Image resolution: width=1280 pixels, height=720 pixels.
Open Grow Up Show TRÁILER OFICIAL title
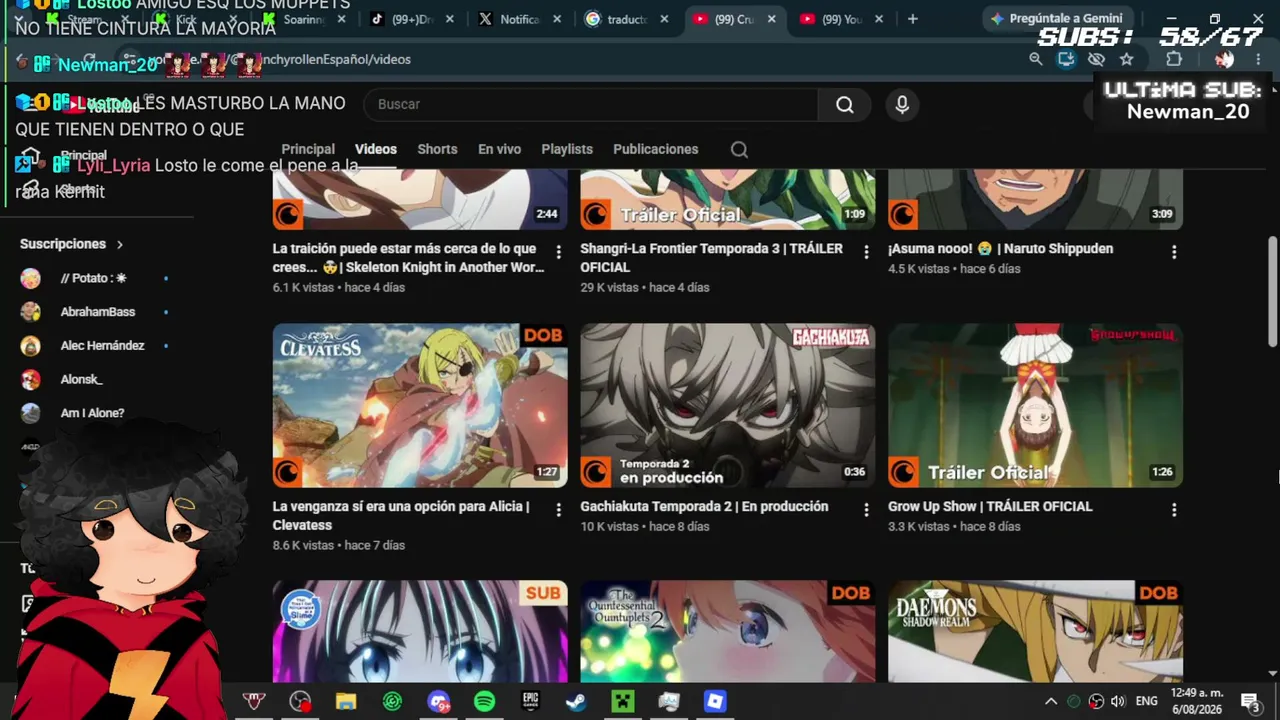pos(990,507)
